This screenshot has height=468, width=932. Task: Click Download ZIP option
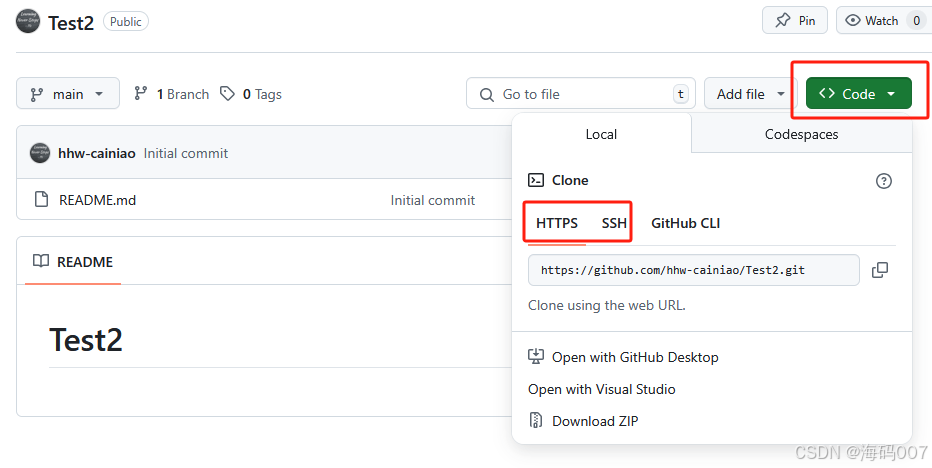594,421
